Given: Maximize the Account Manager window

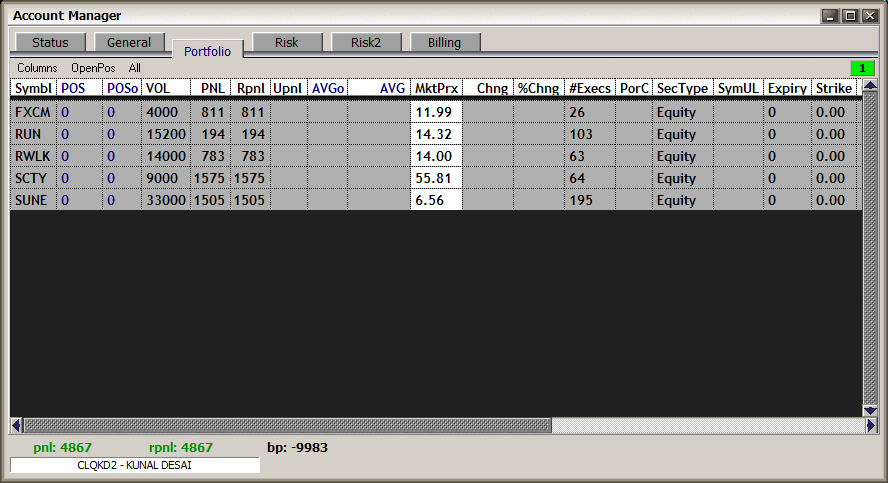Looking at the screenshot, I should pyautogui.click(x=850, y=16).
